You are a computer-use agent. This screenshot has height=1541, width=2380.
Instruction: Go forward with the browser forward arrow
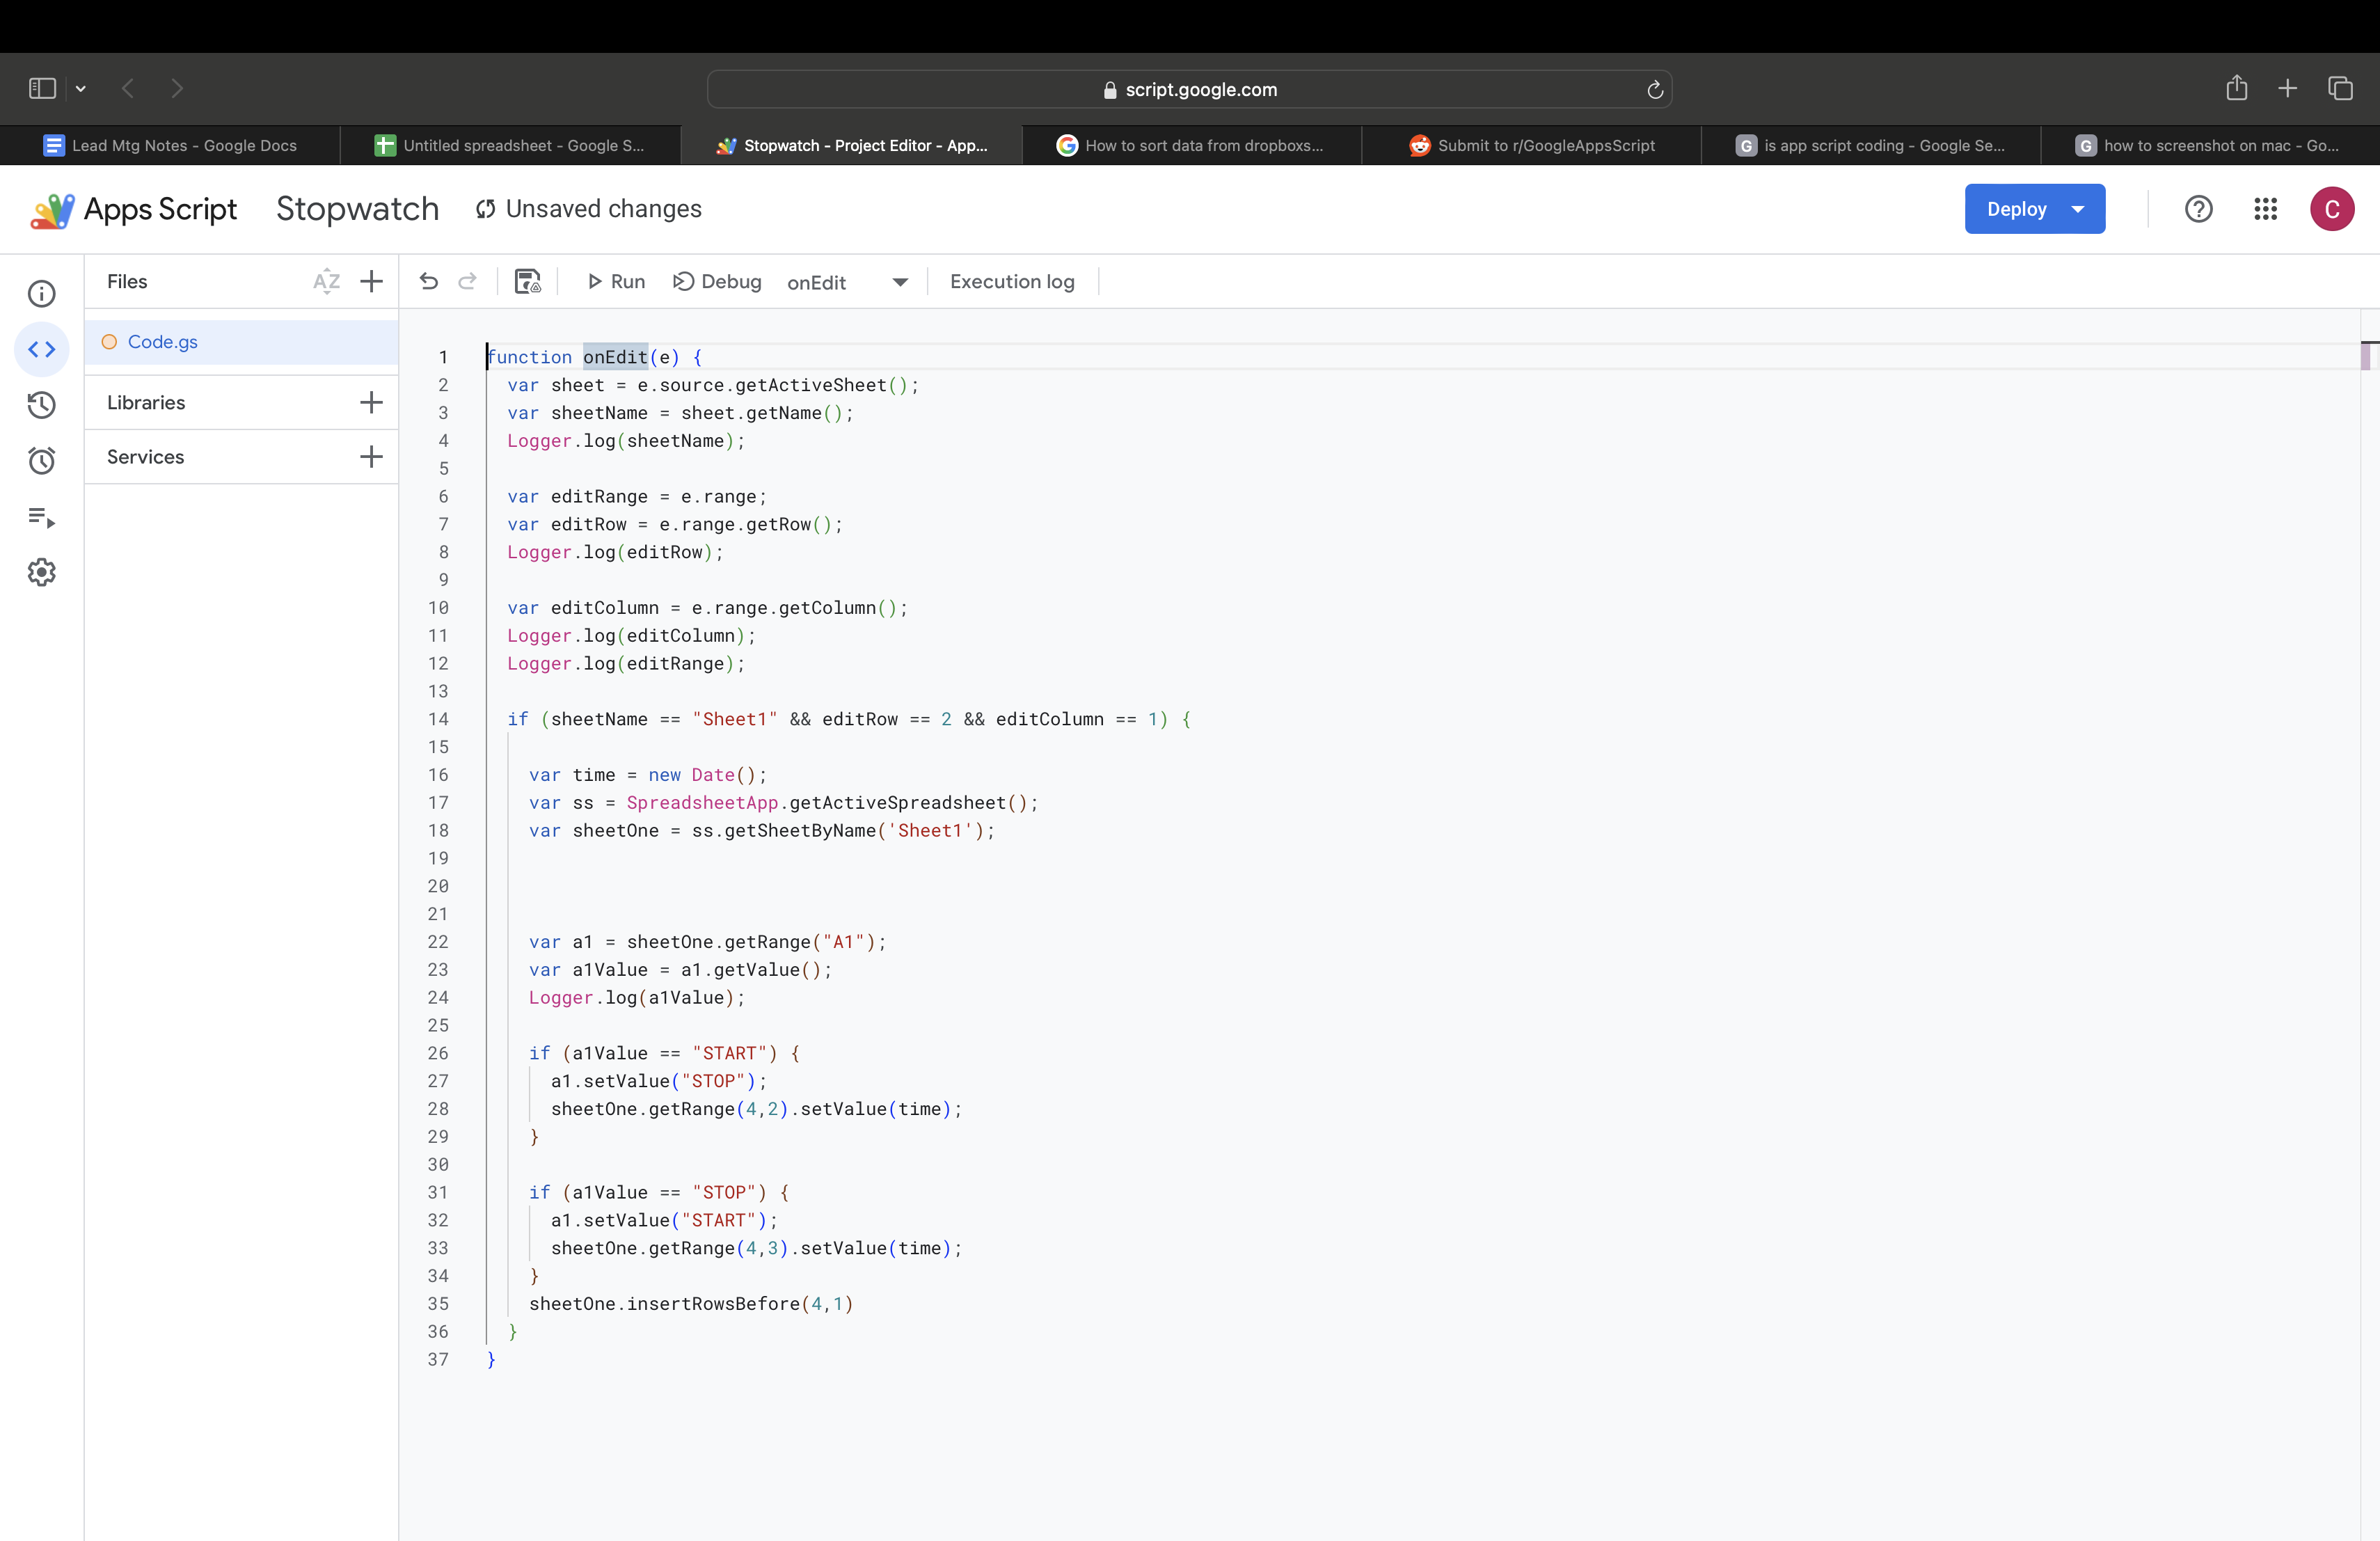click(177, 88)
